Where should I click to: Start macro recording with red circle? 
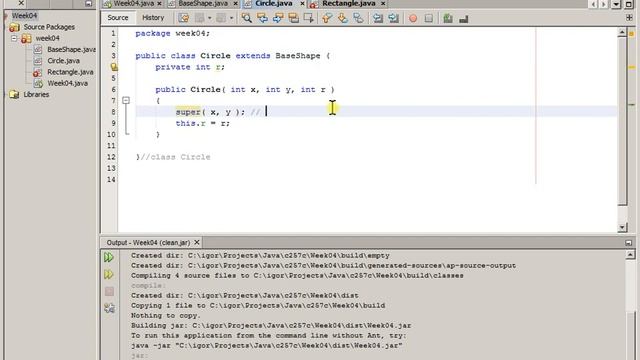[x=413, y=18]
